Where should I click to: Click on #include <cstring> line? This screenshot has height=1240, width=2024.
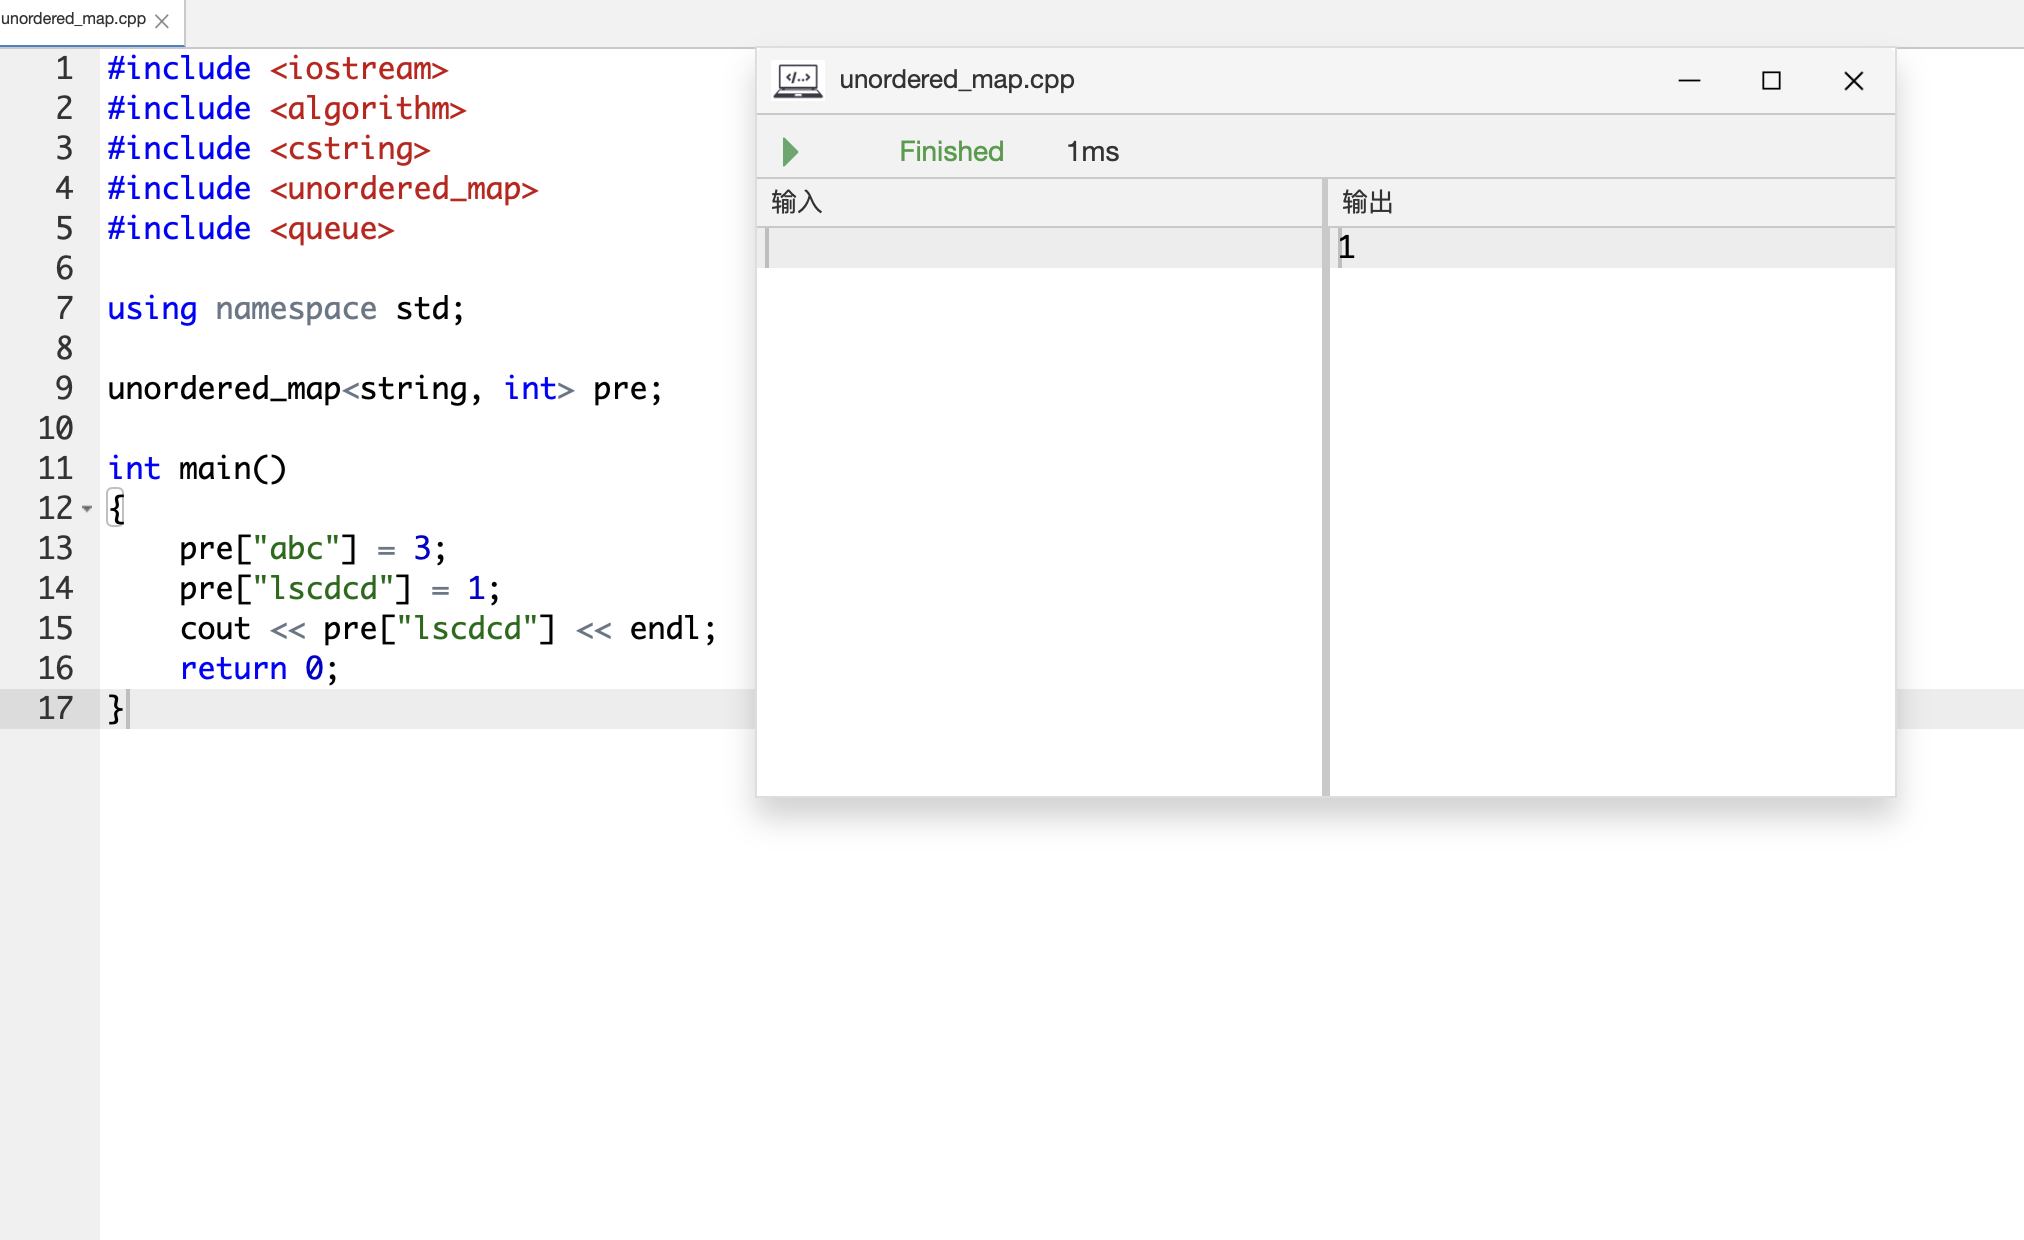click(x=268, y=149)
